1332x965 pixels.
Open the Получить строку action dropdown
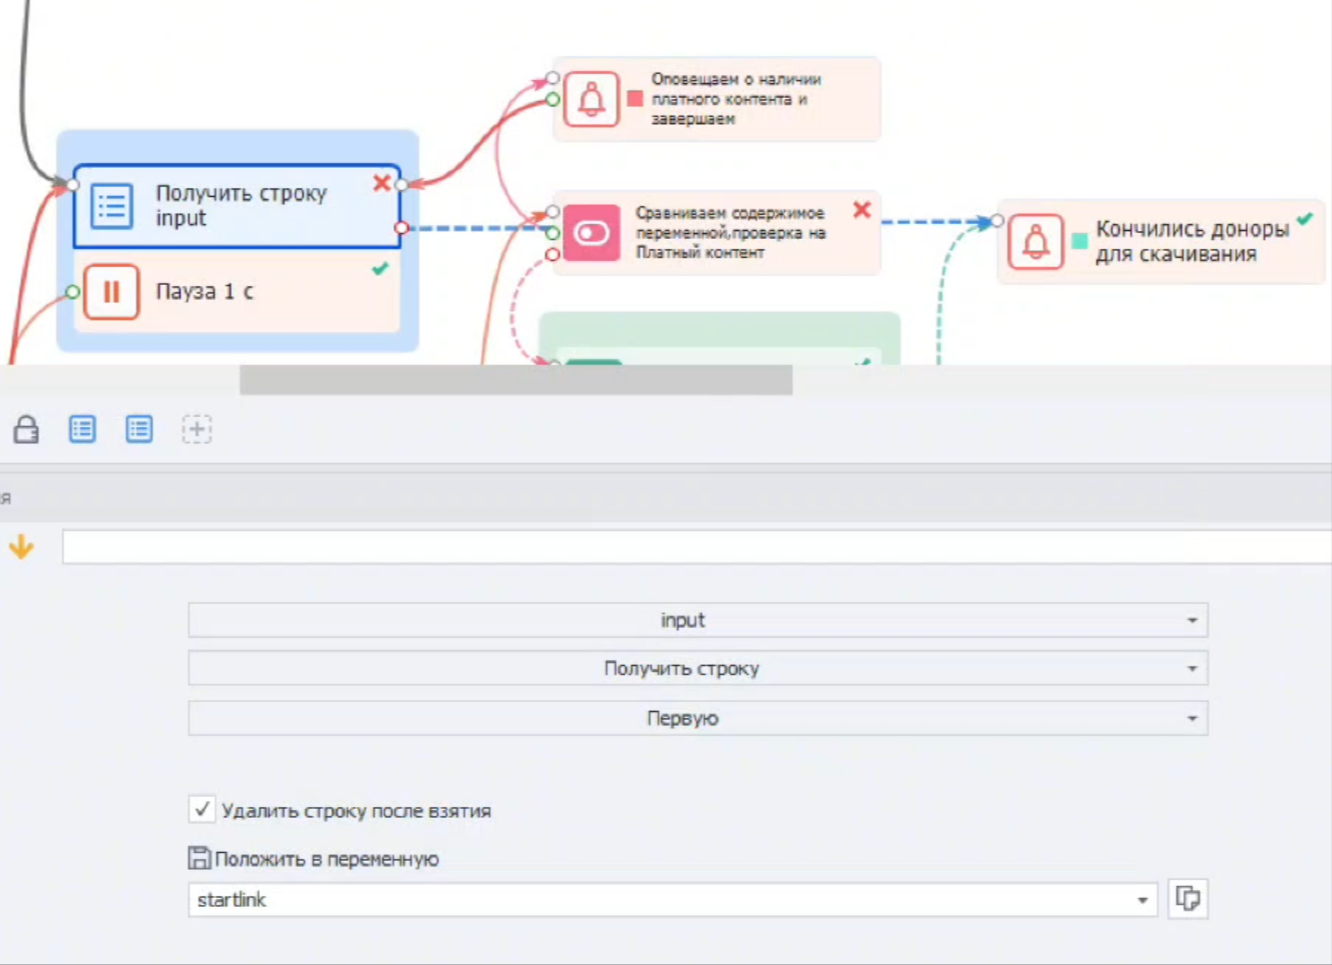pyautogui.click(x=698, y=668)
